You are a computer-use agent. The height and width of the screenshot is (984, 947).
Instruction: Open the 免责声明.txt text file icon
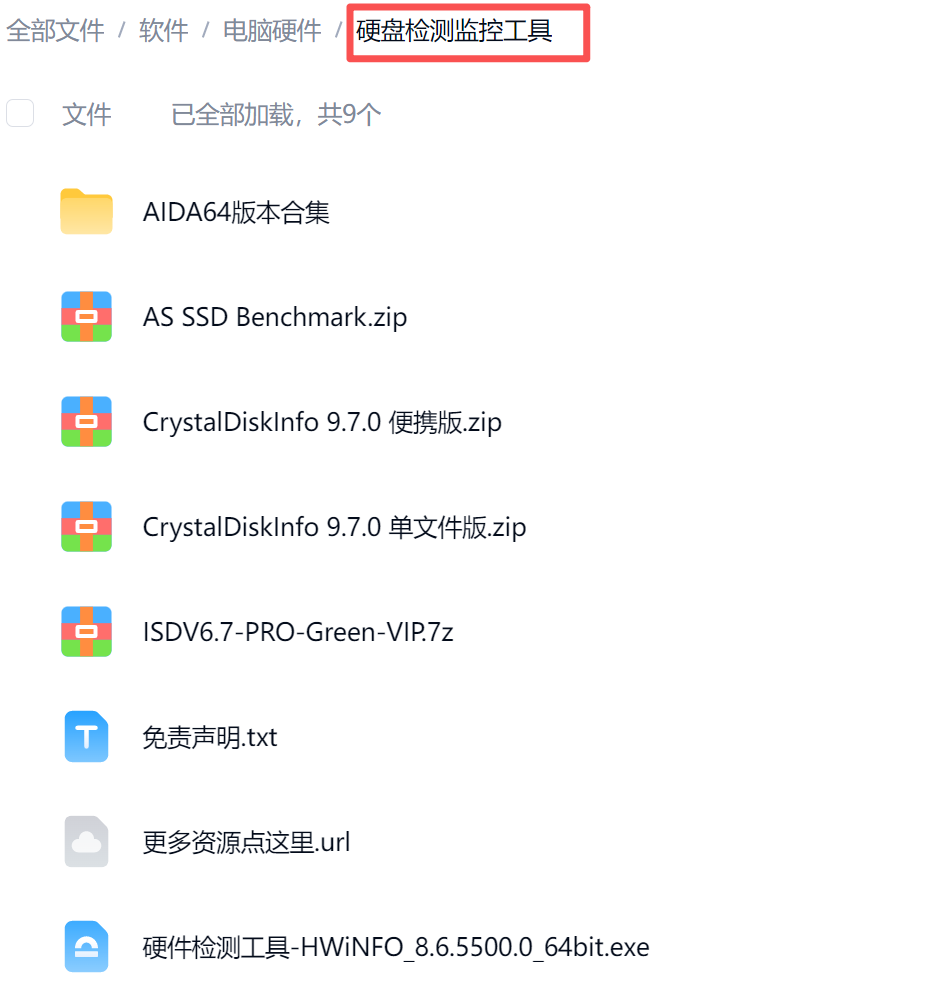(x=87, y=736)
